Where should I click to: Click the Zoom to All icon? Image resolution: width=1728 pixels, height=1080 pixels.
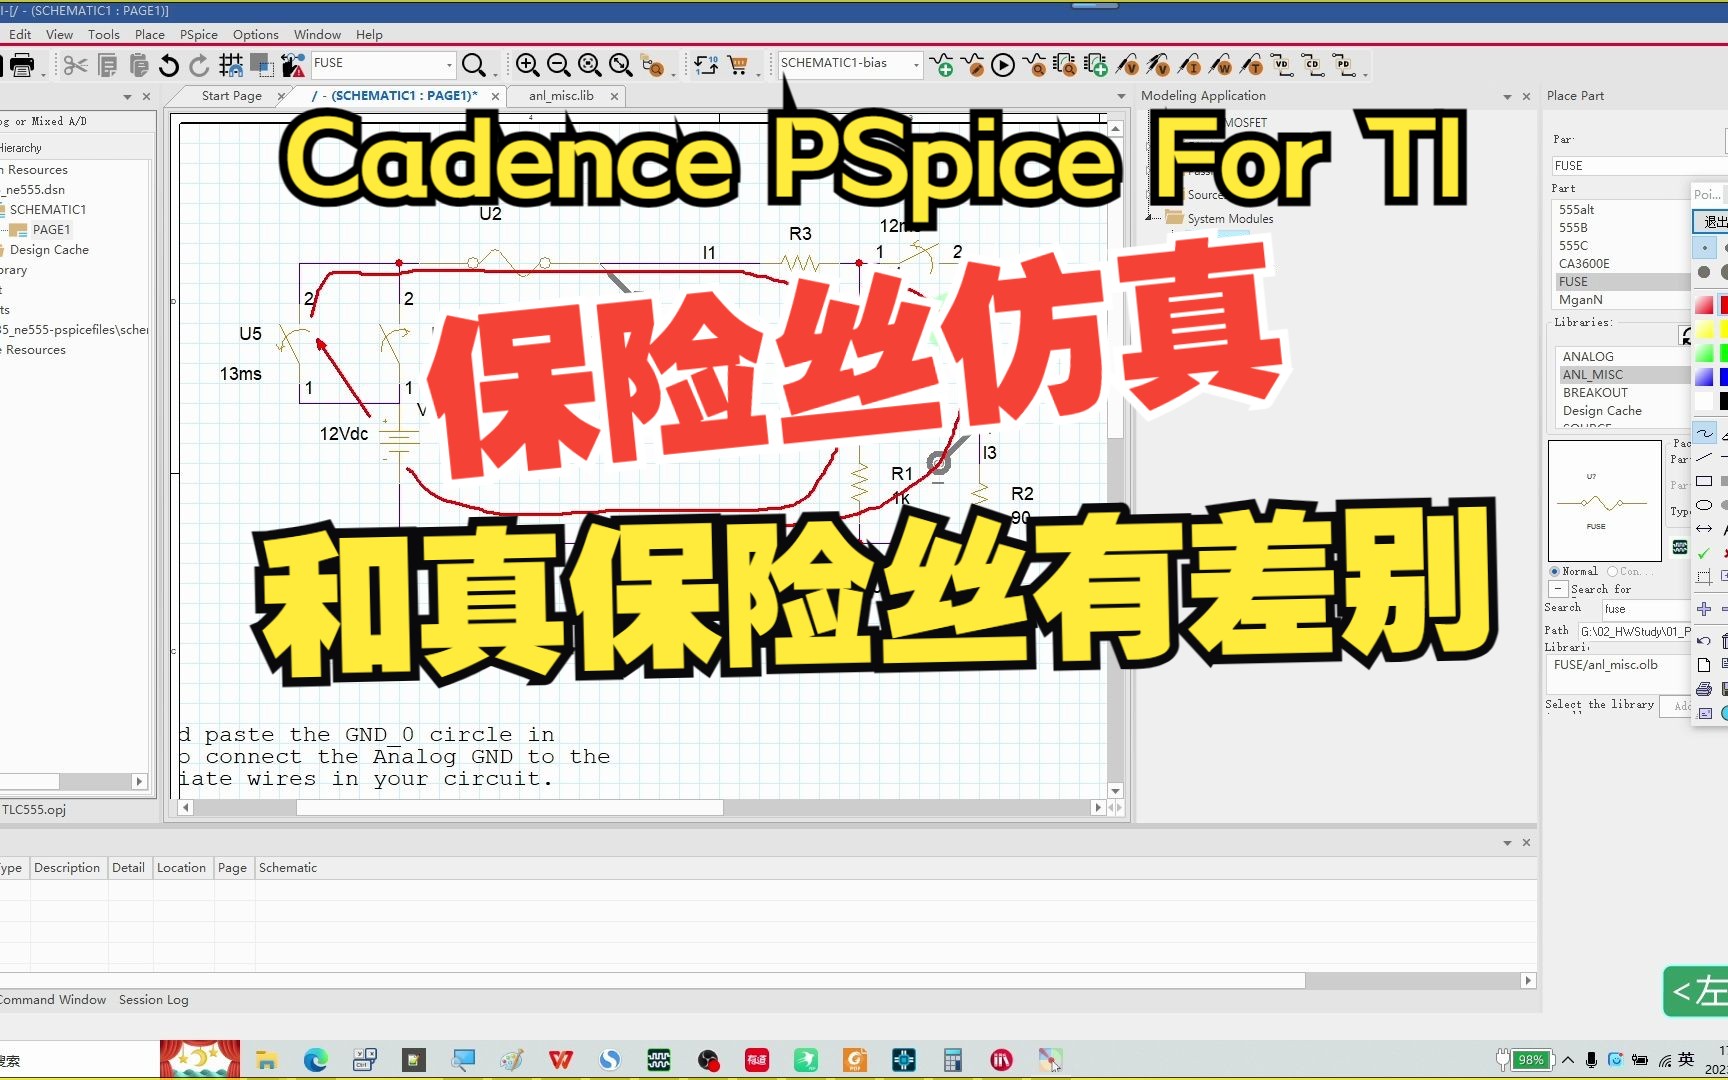pos(621,66)
